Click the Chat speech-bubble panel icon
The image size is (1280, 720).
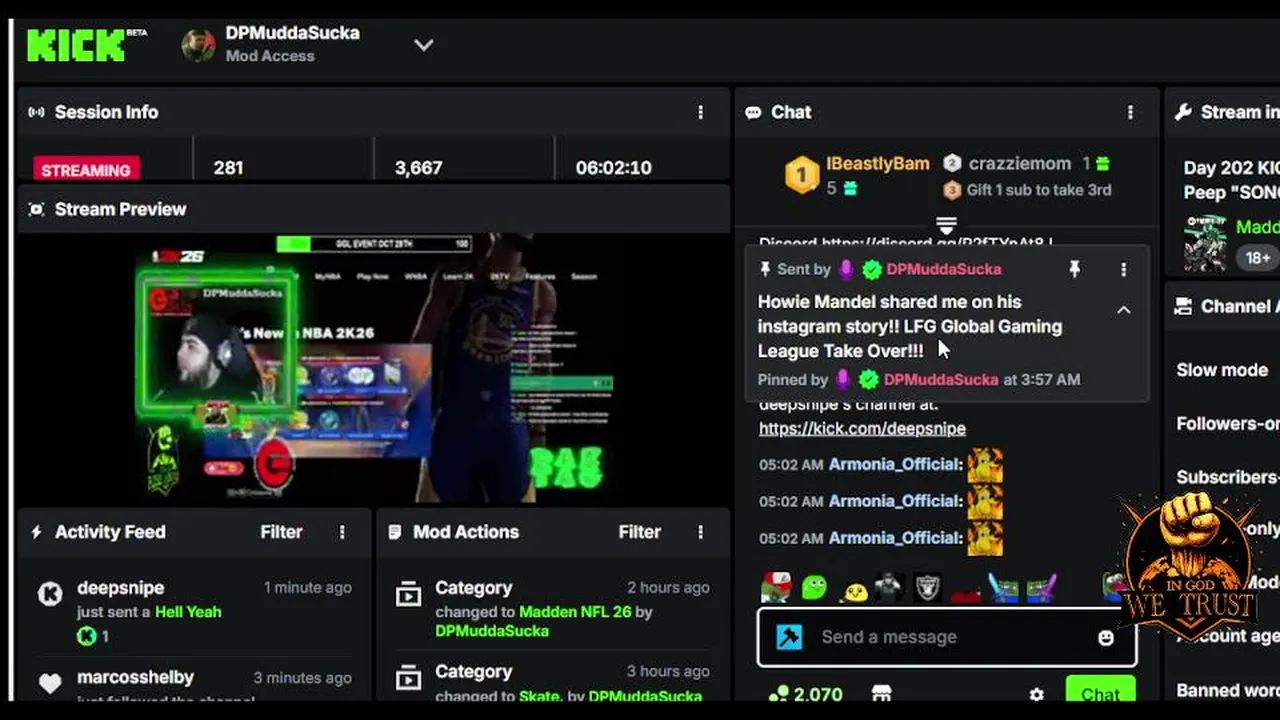753,112
